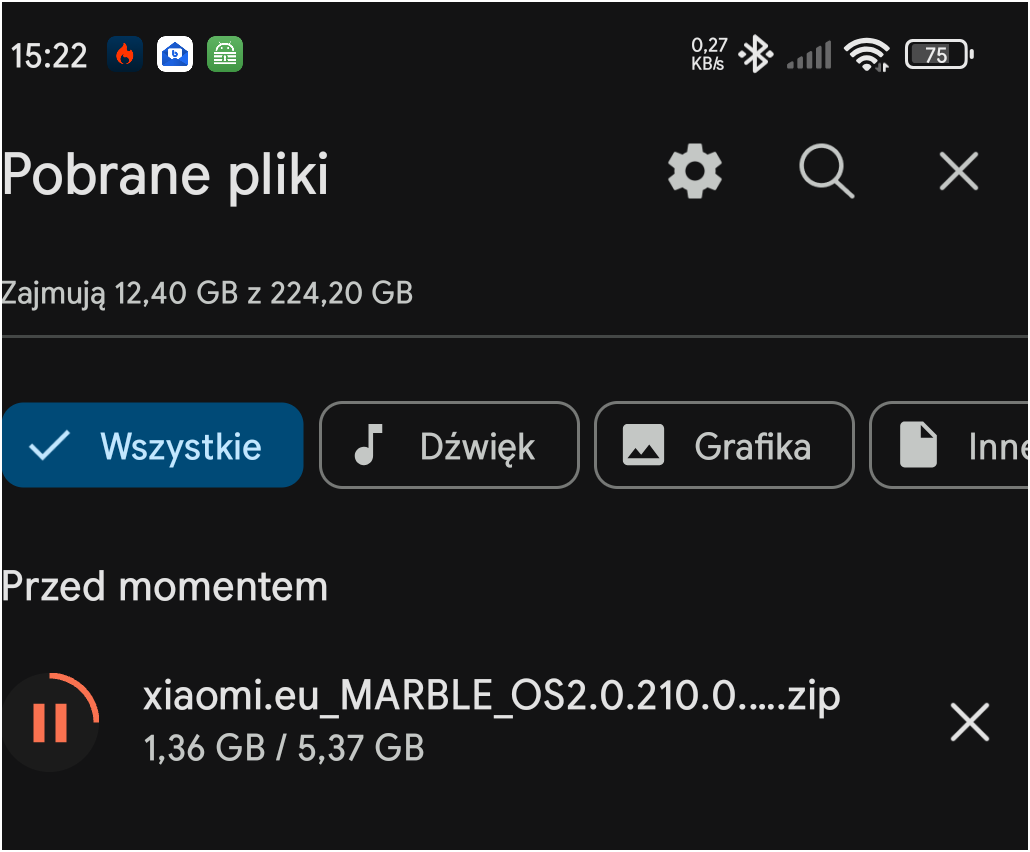Click the Przed momentem section header
Screen dimensions: 1030x852
tap(165, 586)
